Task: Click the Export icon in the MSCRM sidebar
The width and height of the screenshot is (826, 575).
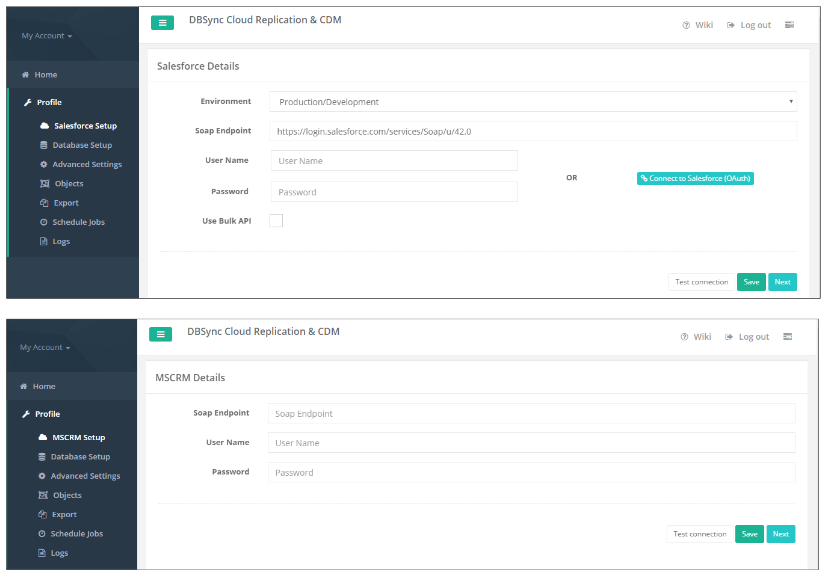Action: tap(42, 514)
